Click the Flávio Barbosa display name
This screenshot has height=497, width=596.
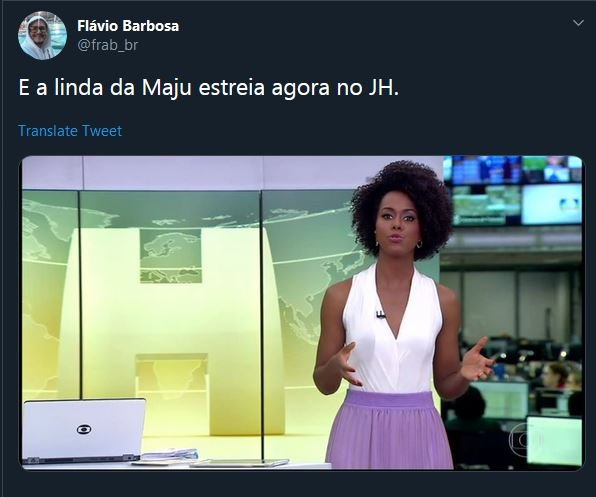[x=128, y=26]
